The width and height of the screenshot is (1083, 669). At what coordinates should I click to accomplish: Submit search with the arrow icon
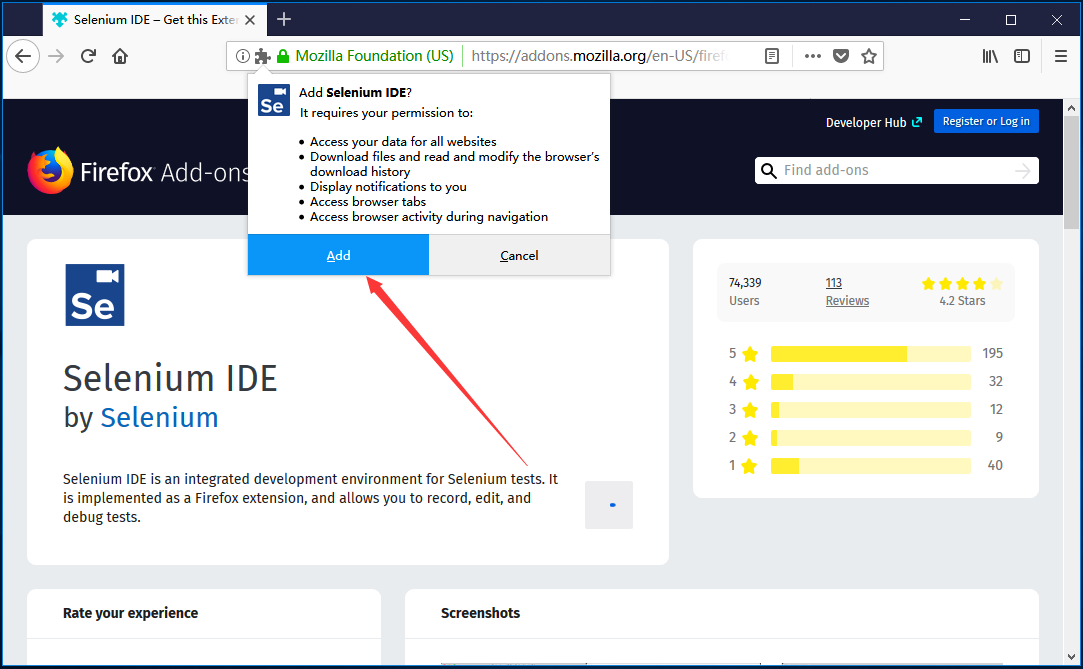point(1023,171)
